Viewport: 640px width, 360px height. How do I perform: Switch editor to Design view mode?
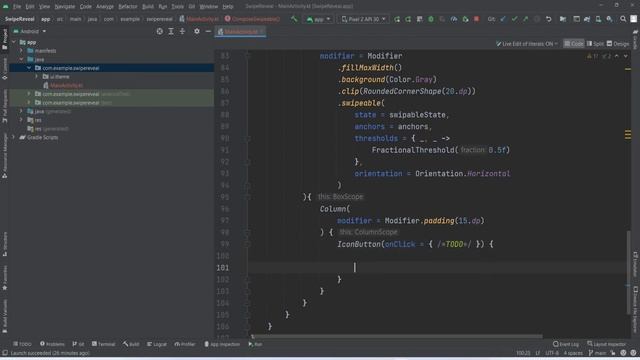(x=618, y=44)
